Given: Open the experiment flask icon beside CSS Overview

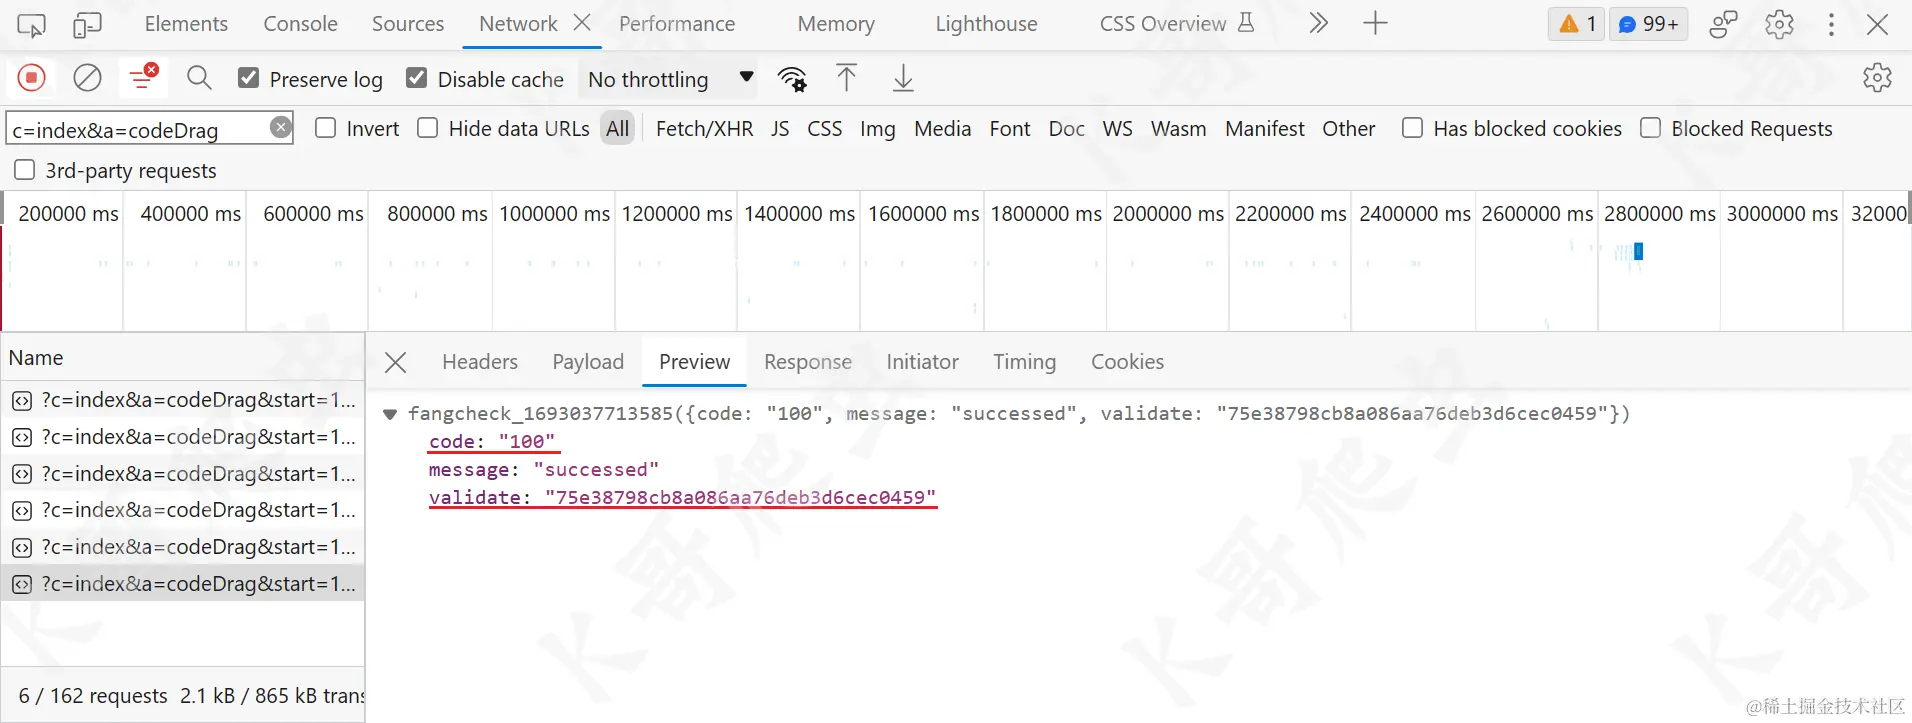Looking at the screenshot, I should click(1245, 22).
